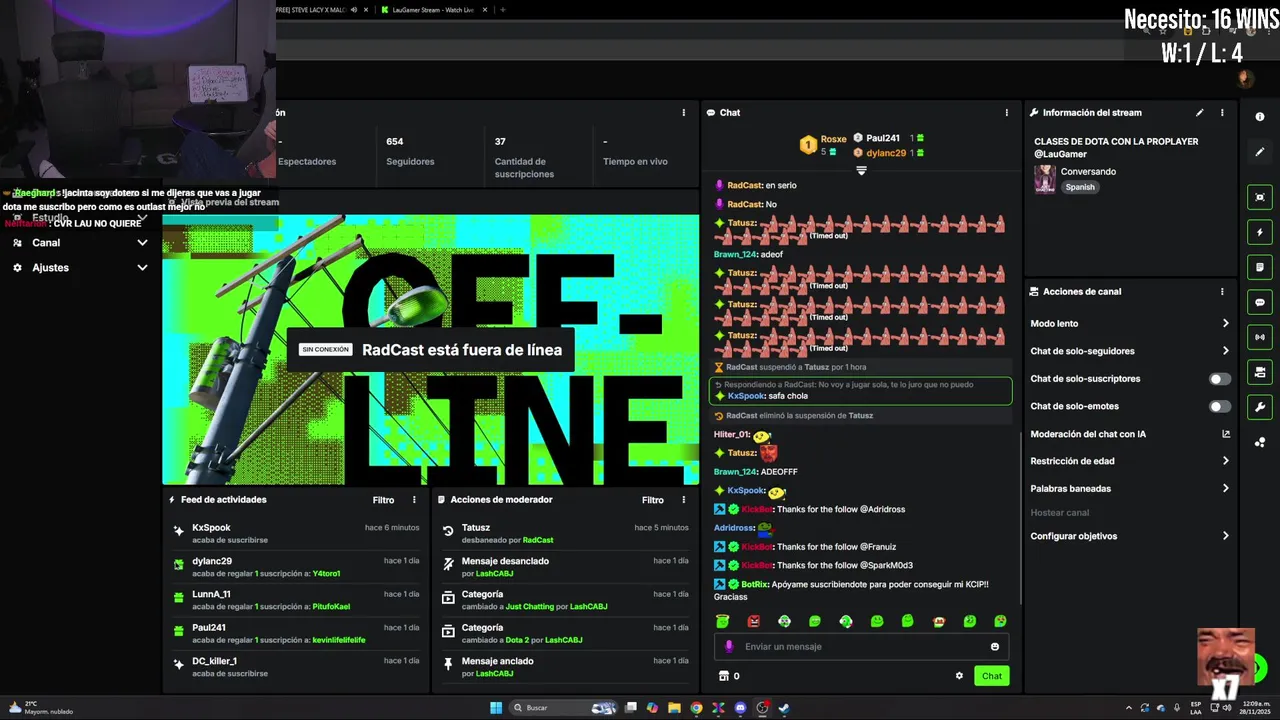Send message with green Chat button

pos(991,676)
